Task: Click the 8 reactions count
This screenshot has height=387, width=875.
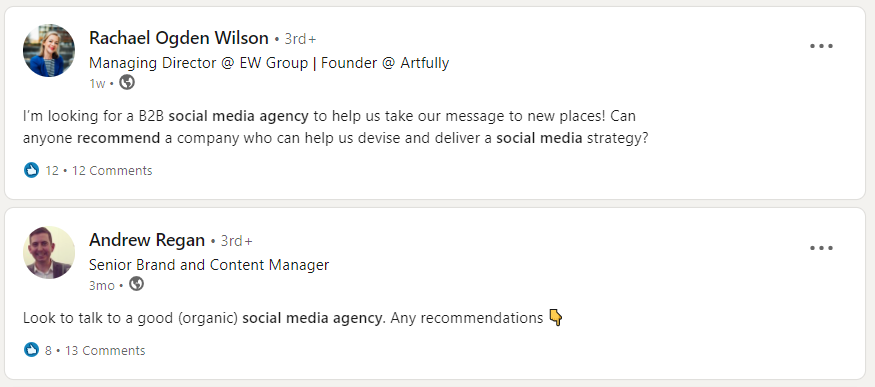Action: tap(49, 351)
